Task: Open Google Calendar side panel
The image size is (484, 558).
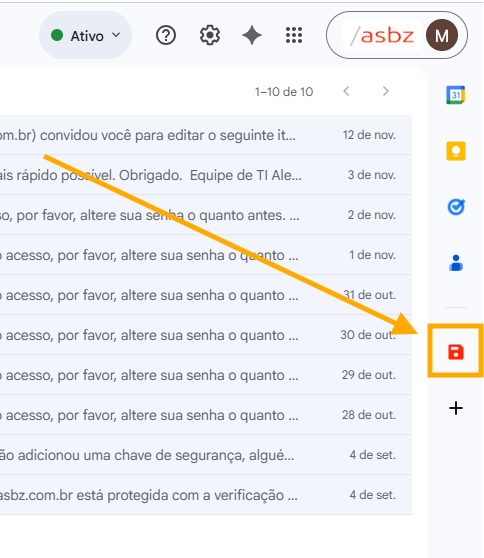Action: (456, 95)
